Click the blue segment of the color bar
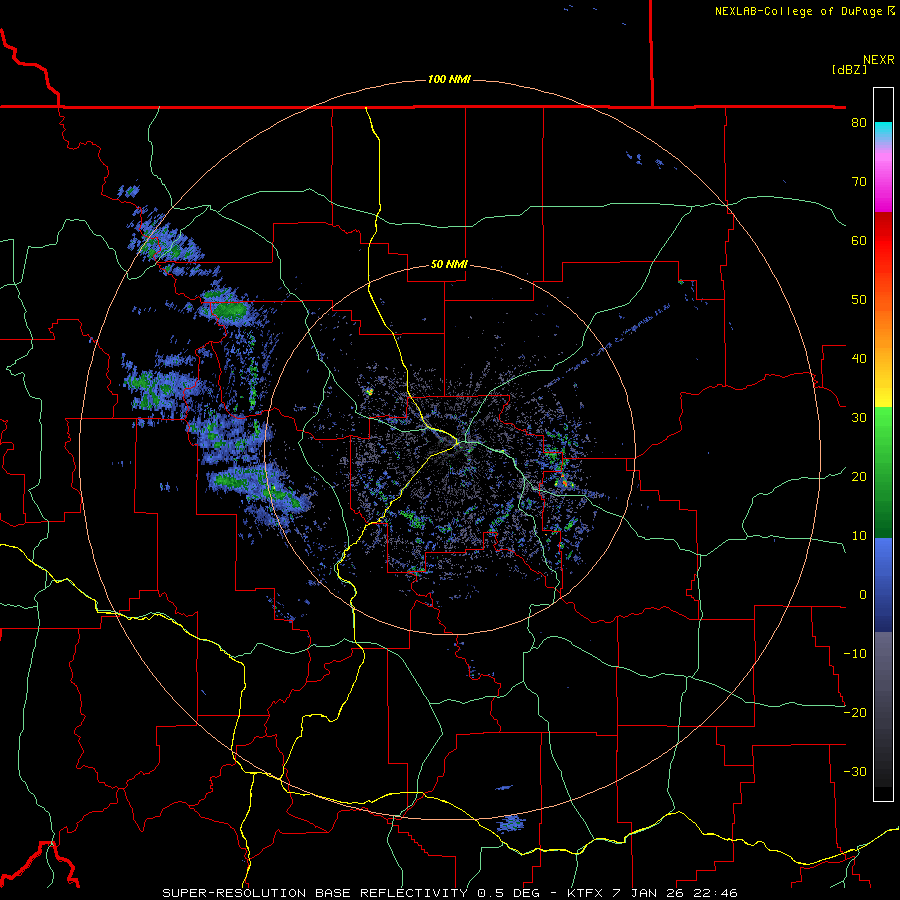This screenshot has height=900, width=900. 883,584
